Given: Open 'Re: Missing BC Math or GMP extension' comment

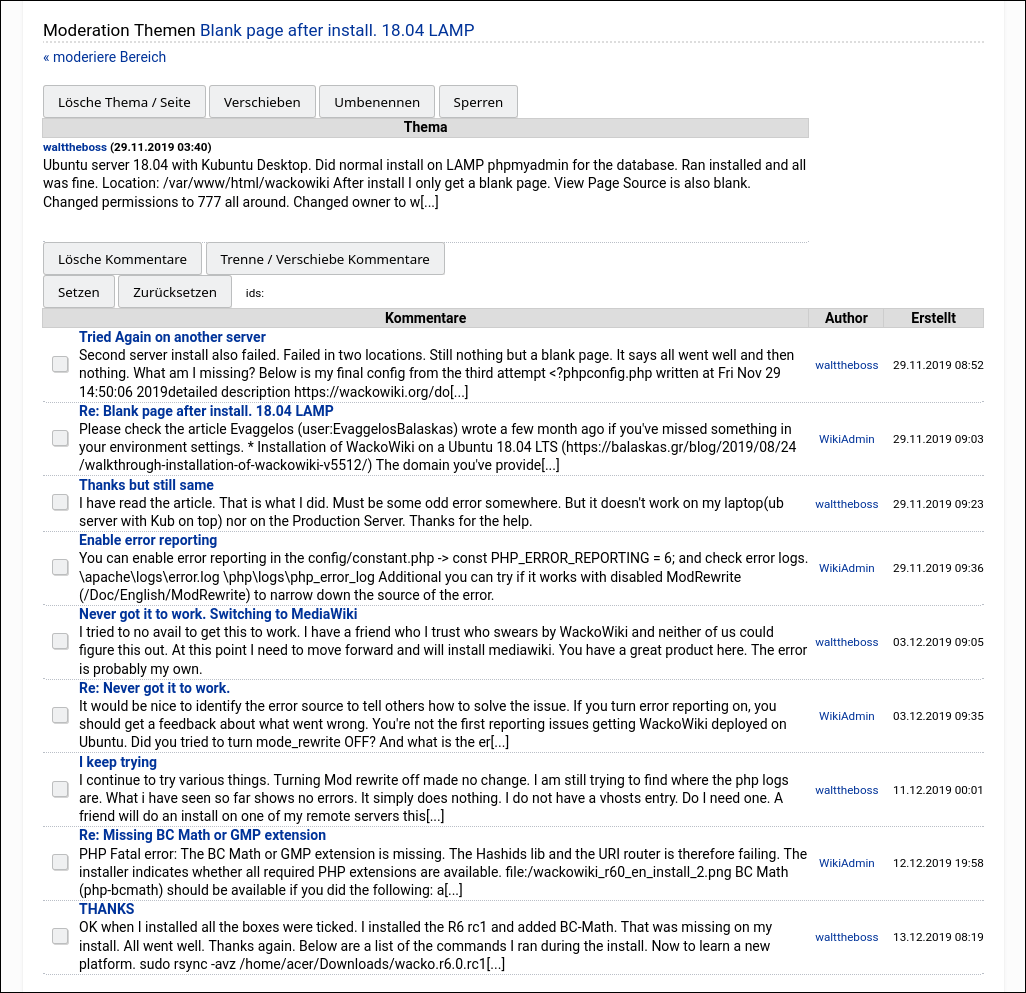Looking at the screenshot, I should pos(202,835).
